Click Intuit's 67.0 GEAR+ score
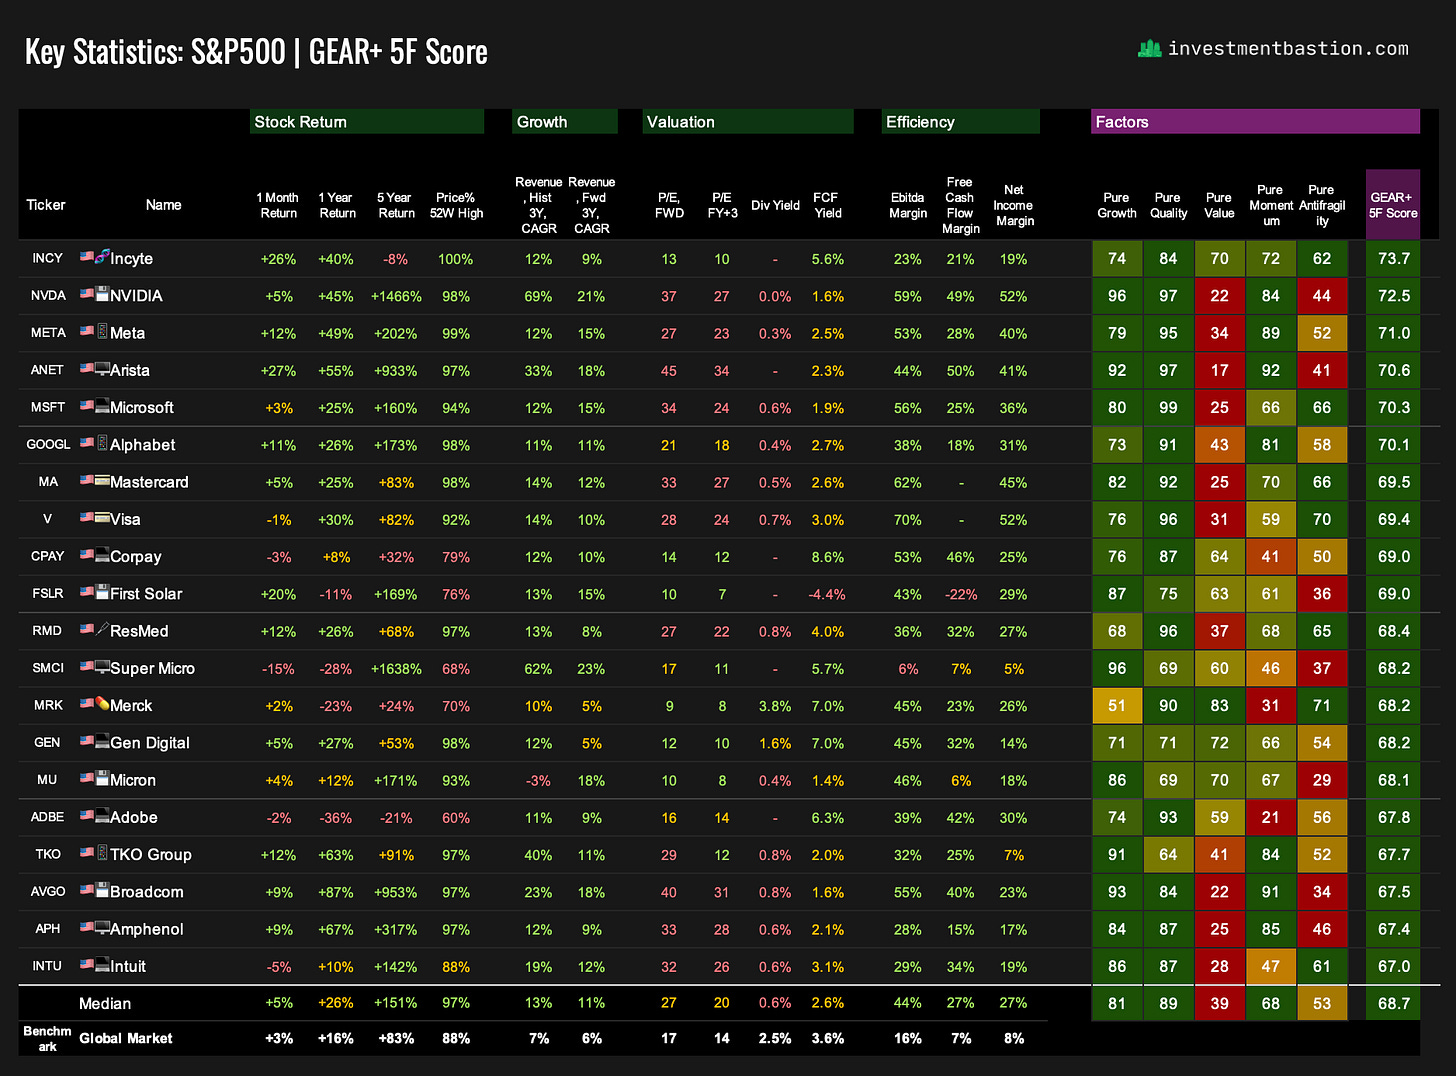 [x=1393, y=966]
